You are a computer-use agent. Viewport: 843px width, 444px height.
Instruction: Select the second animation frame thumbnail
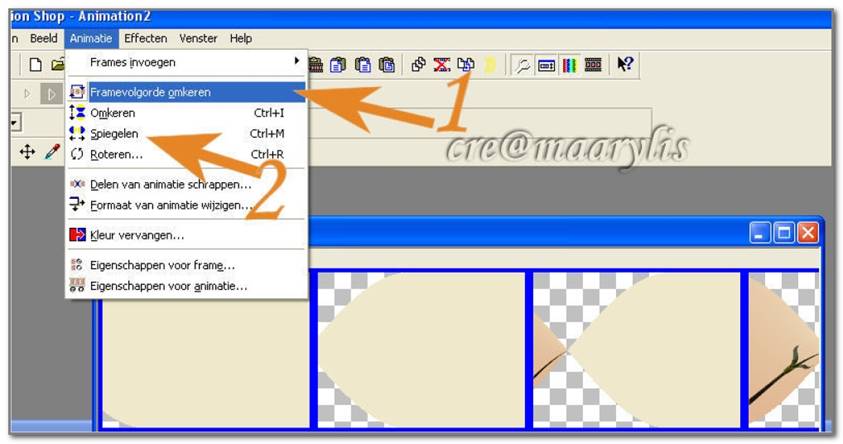click(421, 349)
